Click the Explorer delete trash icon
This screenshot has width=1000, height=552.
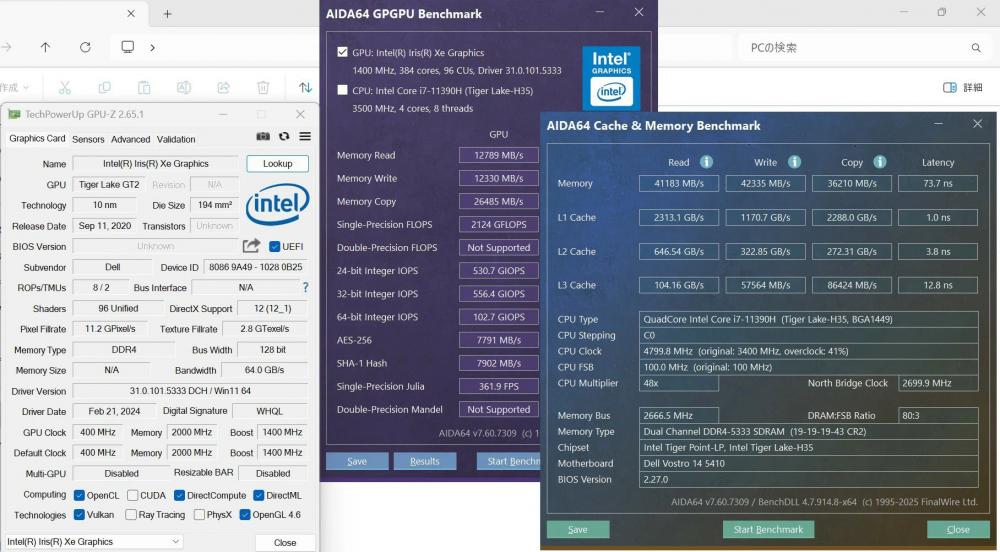tap(263, 87)
